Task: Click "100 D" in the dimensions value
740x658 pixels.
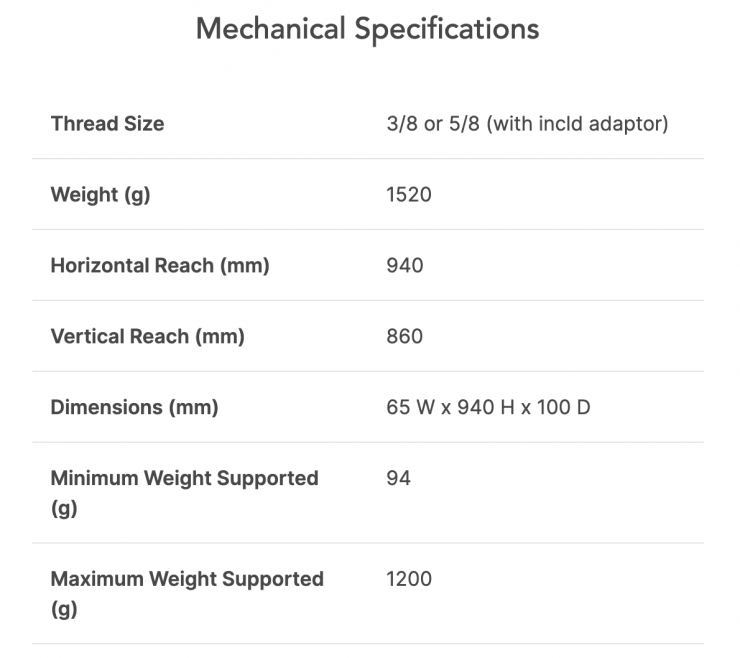Action: pyautogui.click(x=565, y=408)
